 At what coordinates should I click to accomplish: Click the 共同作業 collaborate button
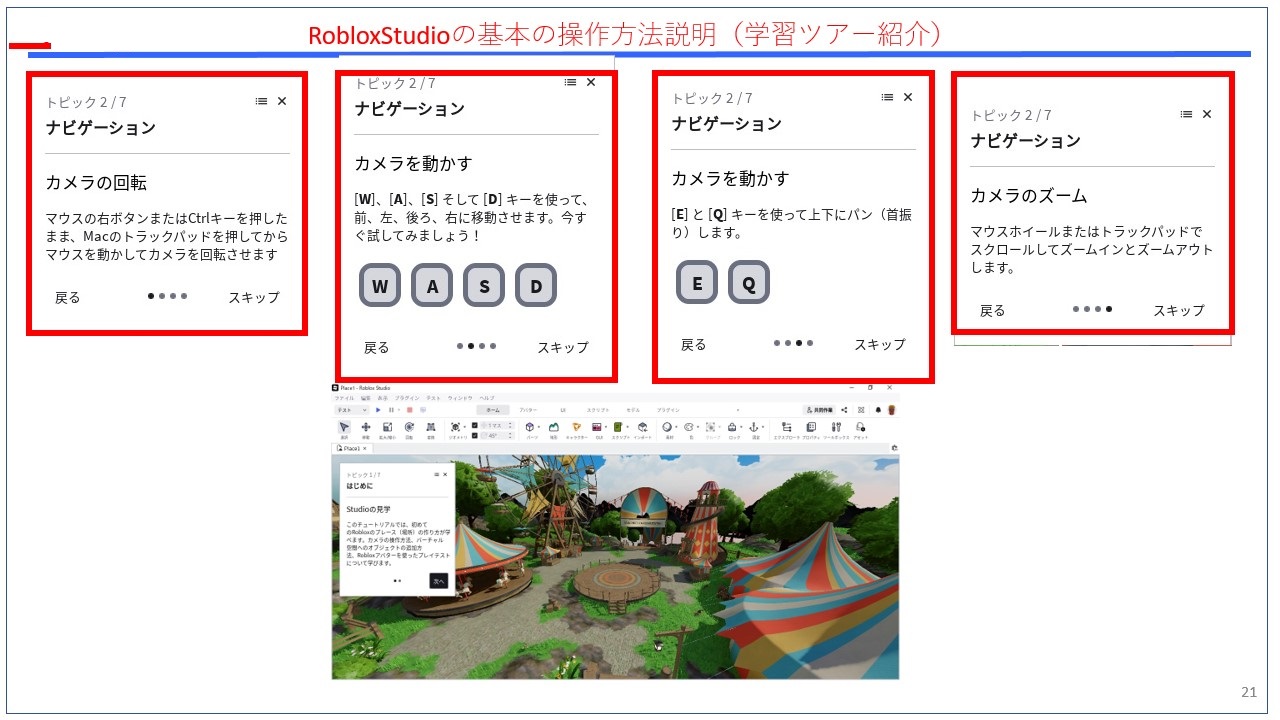point(819,410)
